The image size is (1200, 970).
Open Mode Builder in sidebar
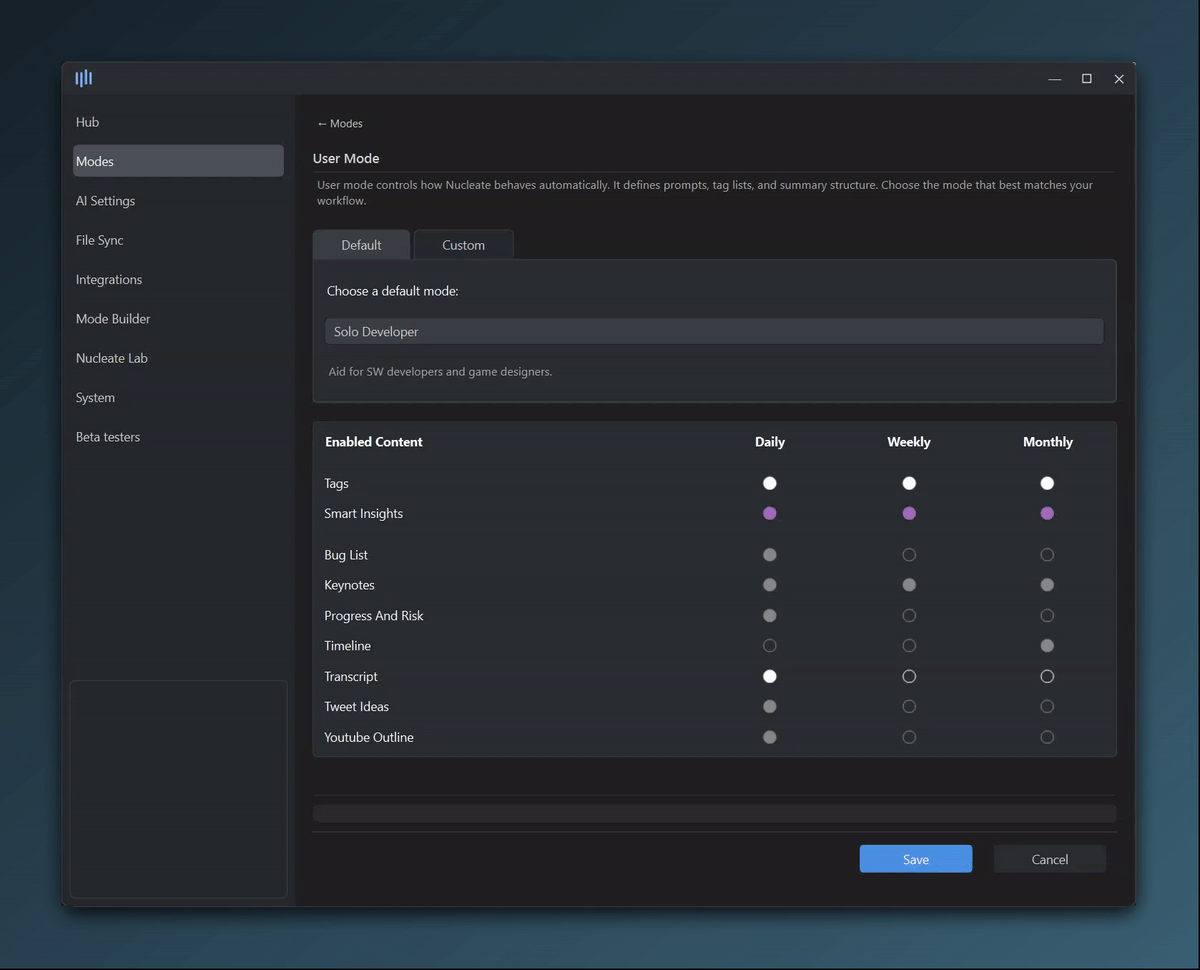tap(178, 319)
